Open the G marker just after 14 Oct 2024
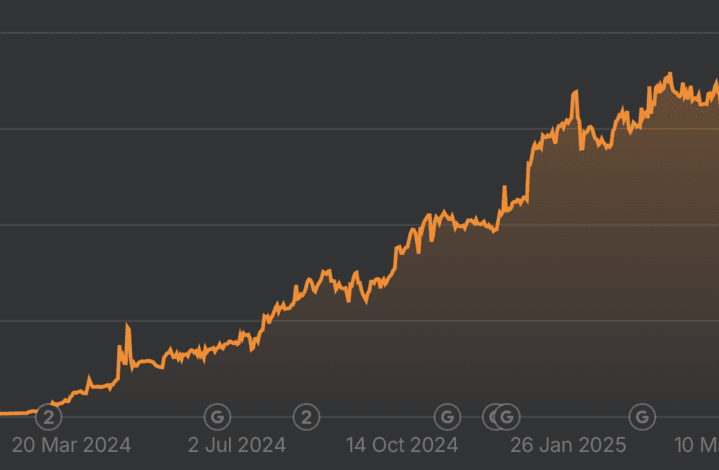This screenshot has height=470, width=719. 447,417
